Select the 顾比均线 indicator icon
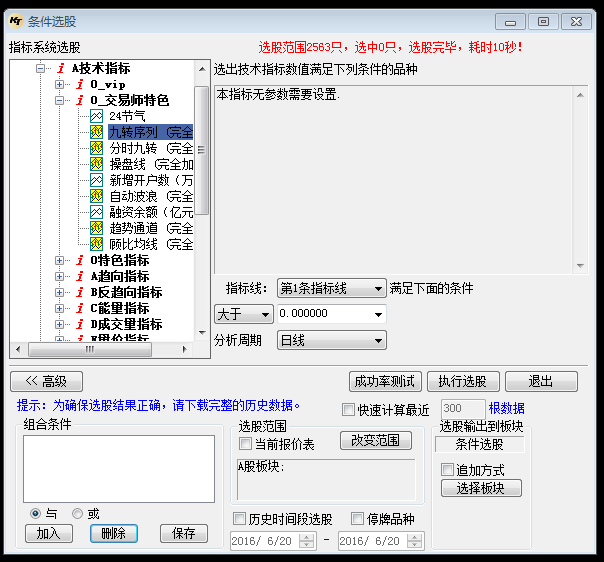 [x=97, y=245]
